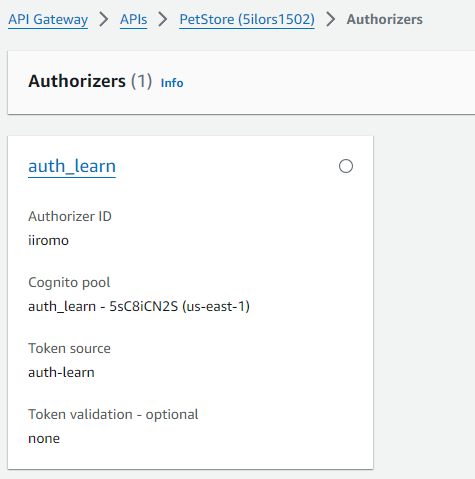Click the Token source value auth-learn
The width and height of the screenshot is (475, 479).
tap(61, 372)
